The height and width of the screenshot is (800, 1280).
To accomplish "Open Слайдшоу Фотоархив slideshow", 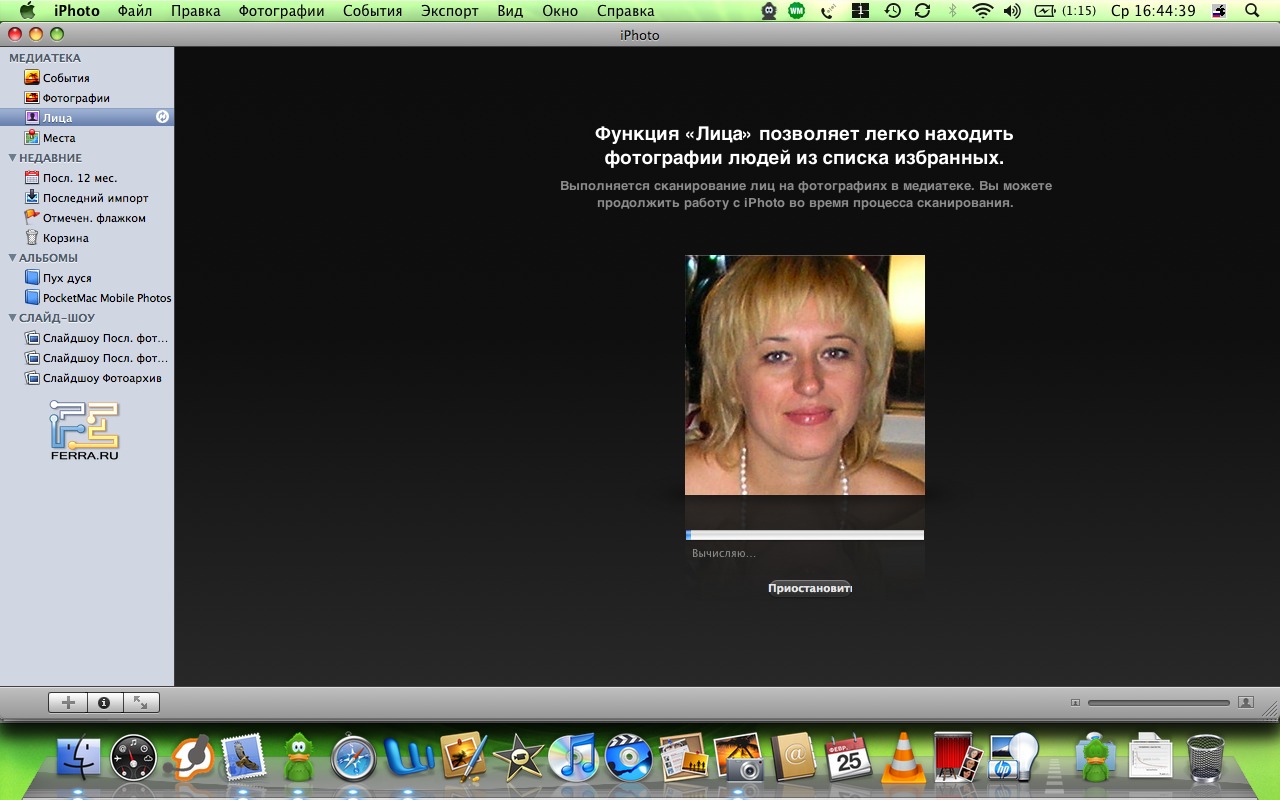I will pos(101,378).
